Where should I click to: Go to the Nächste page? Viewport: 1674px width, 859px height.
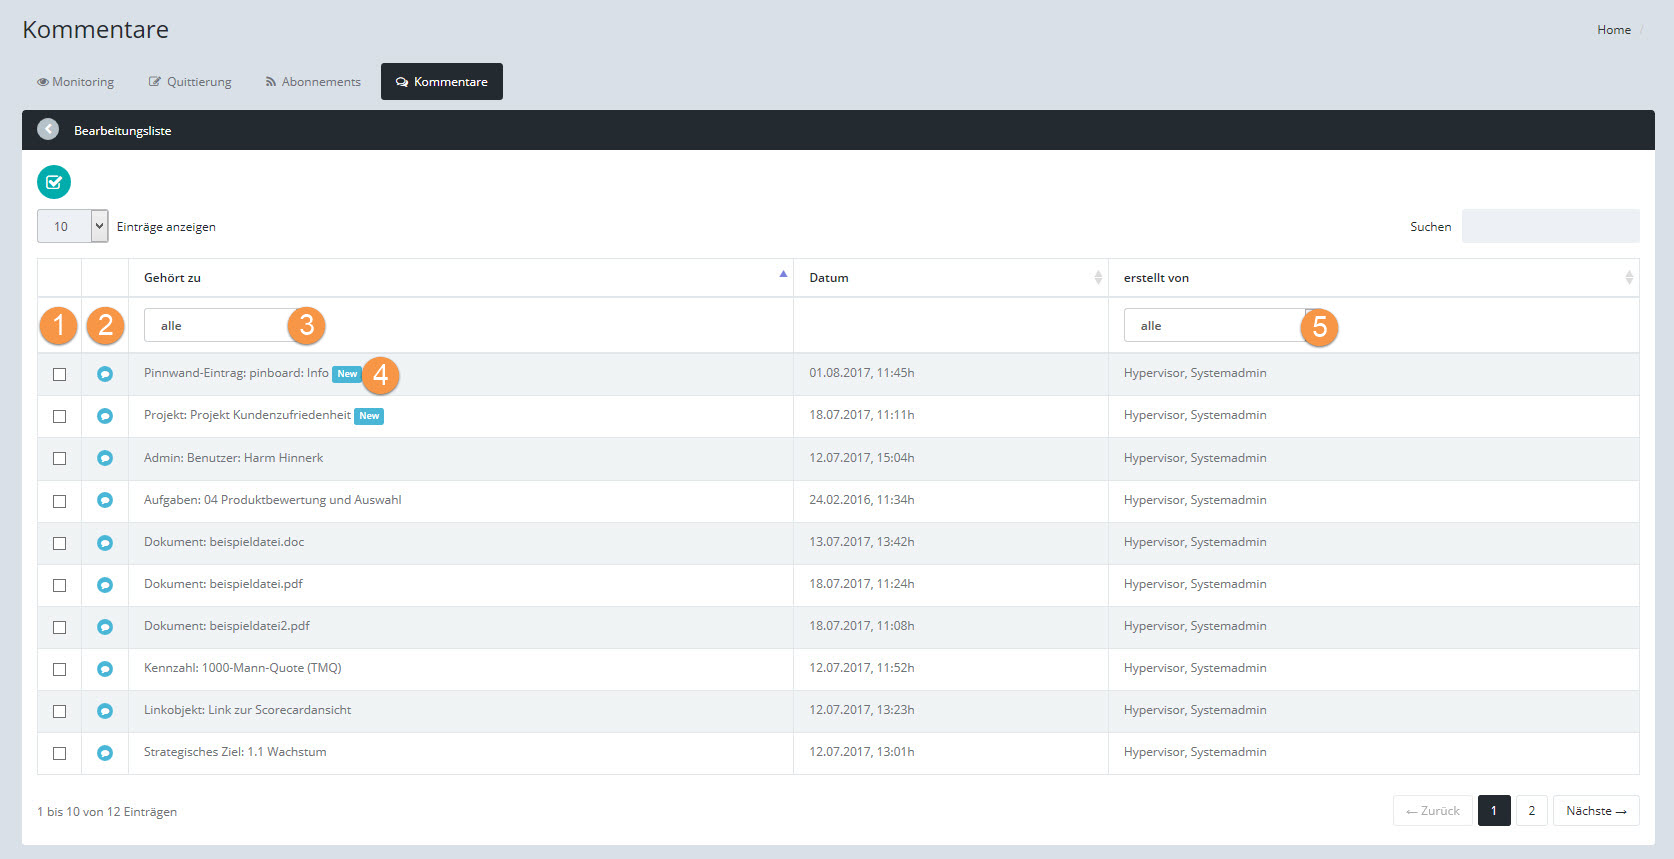coord(1595,811)
